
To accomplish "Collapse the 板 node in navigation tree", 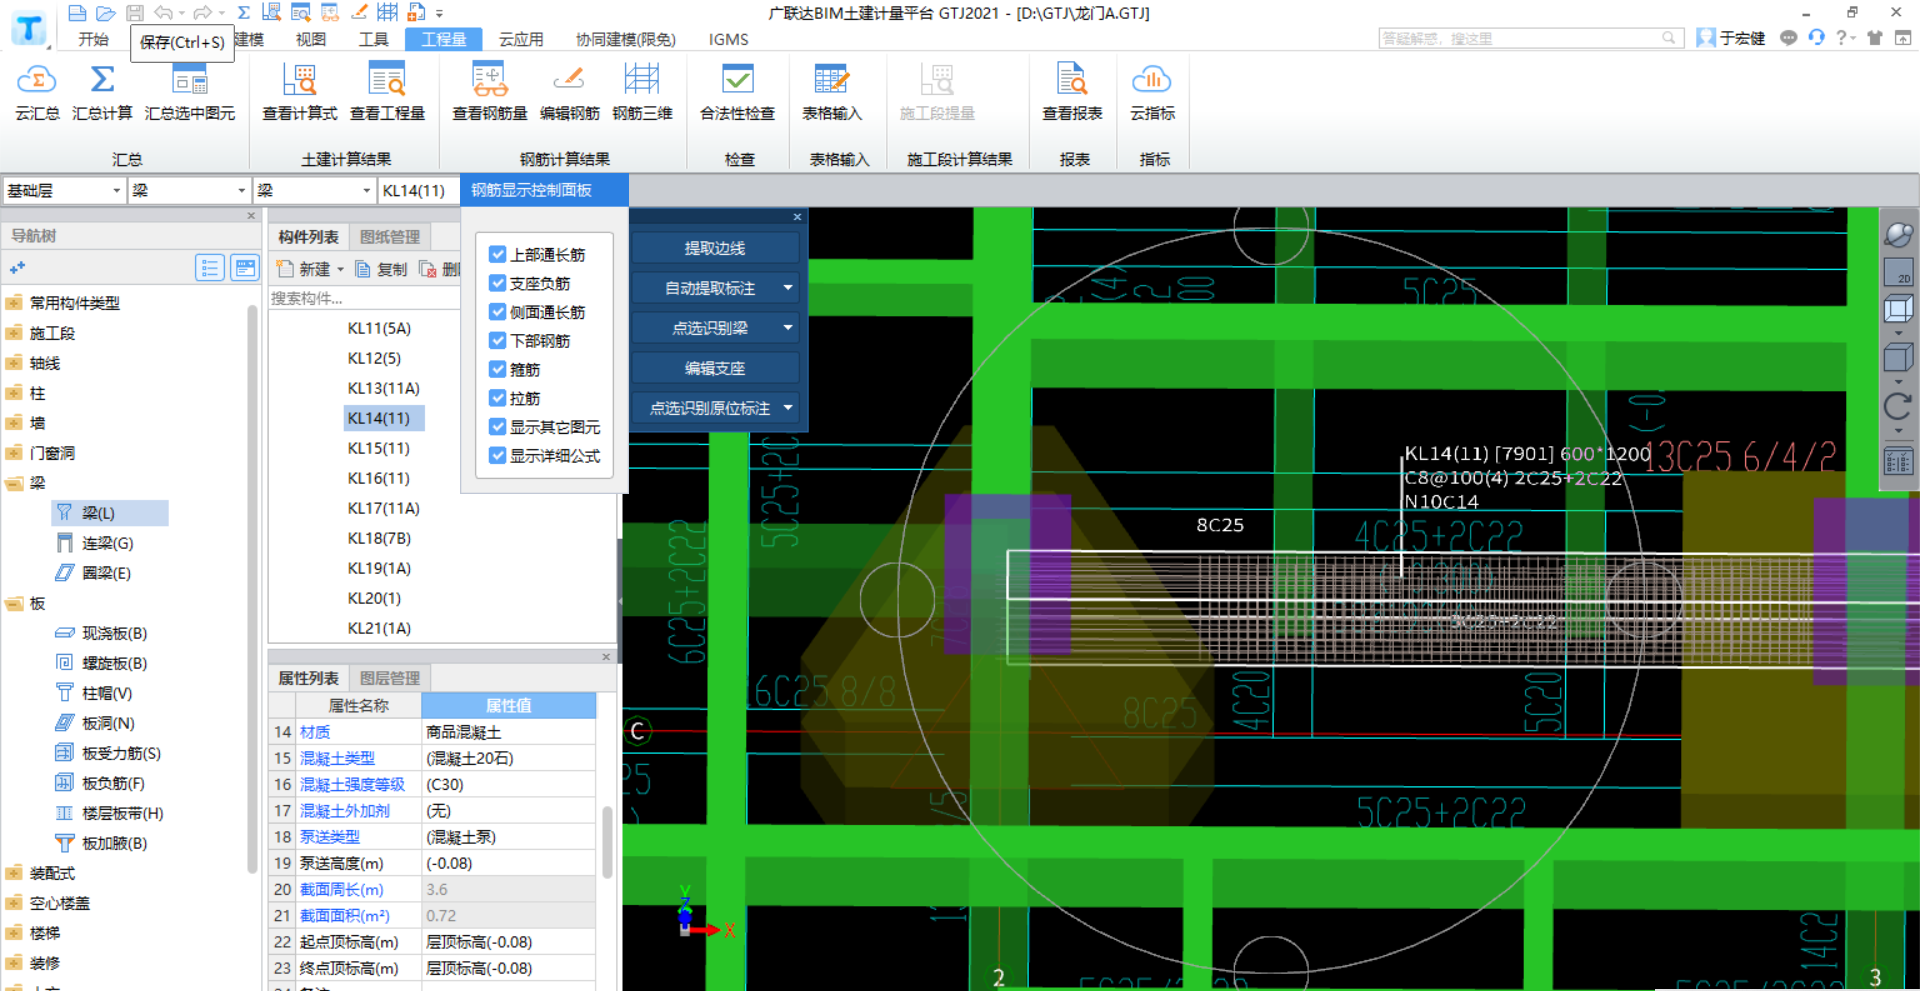I will point(14,603).
